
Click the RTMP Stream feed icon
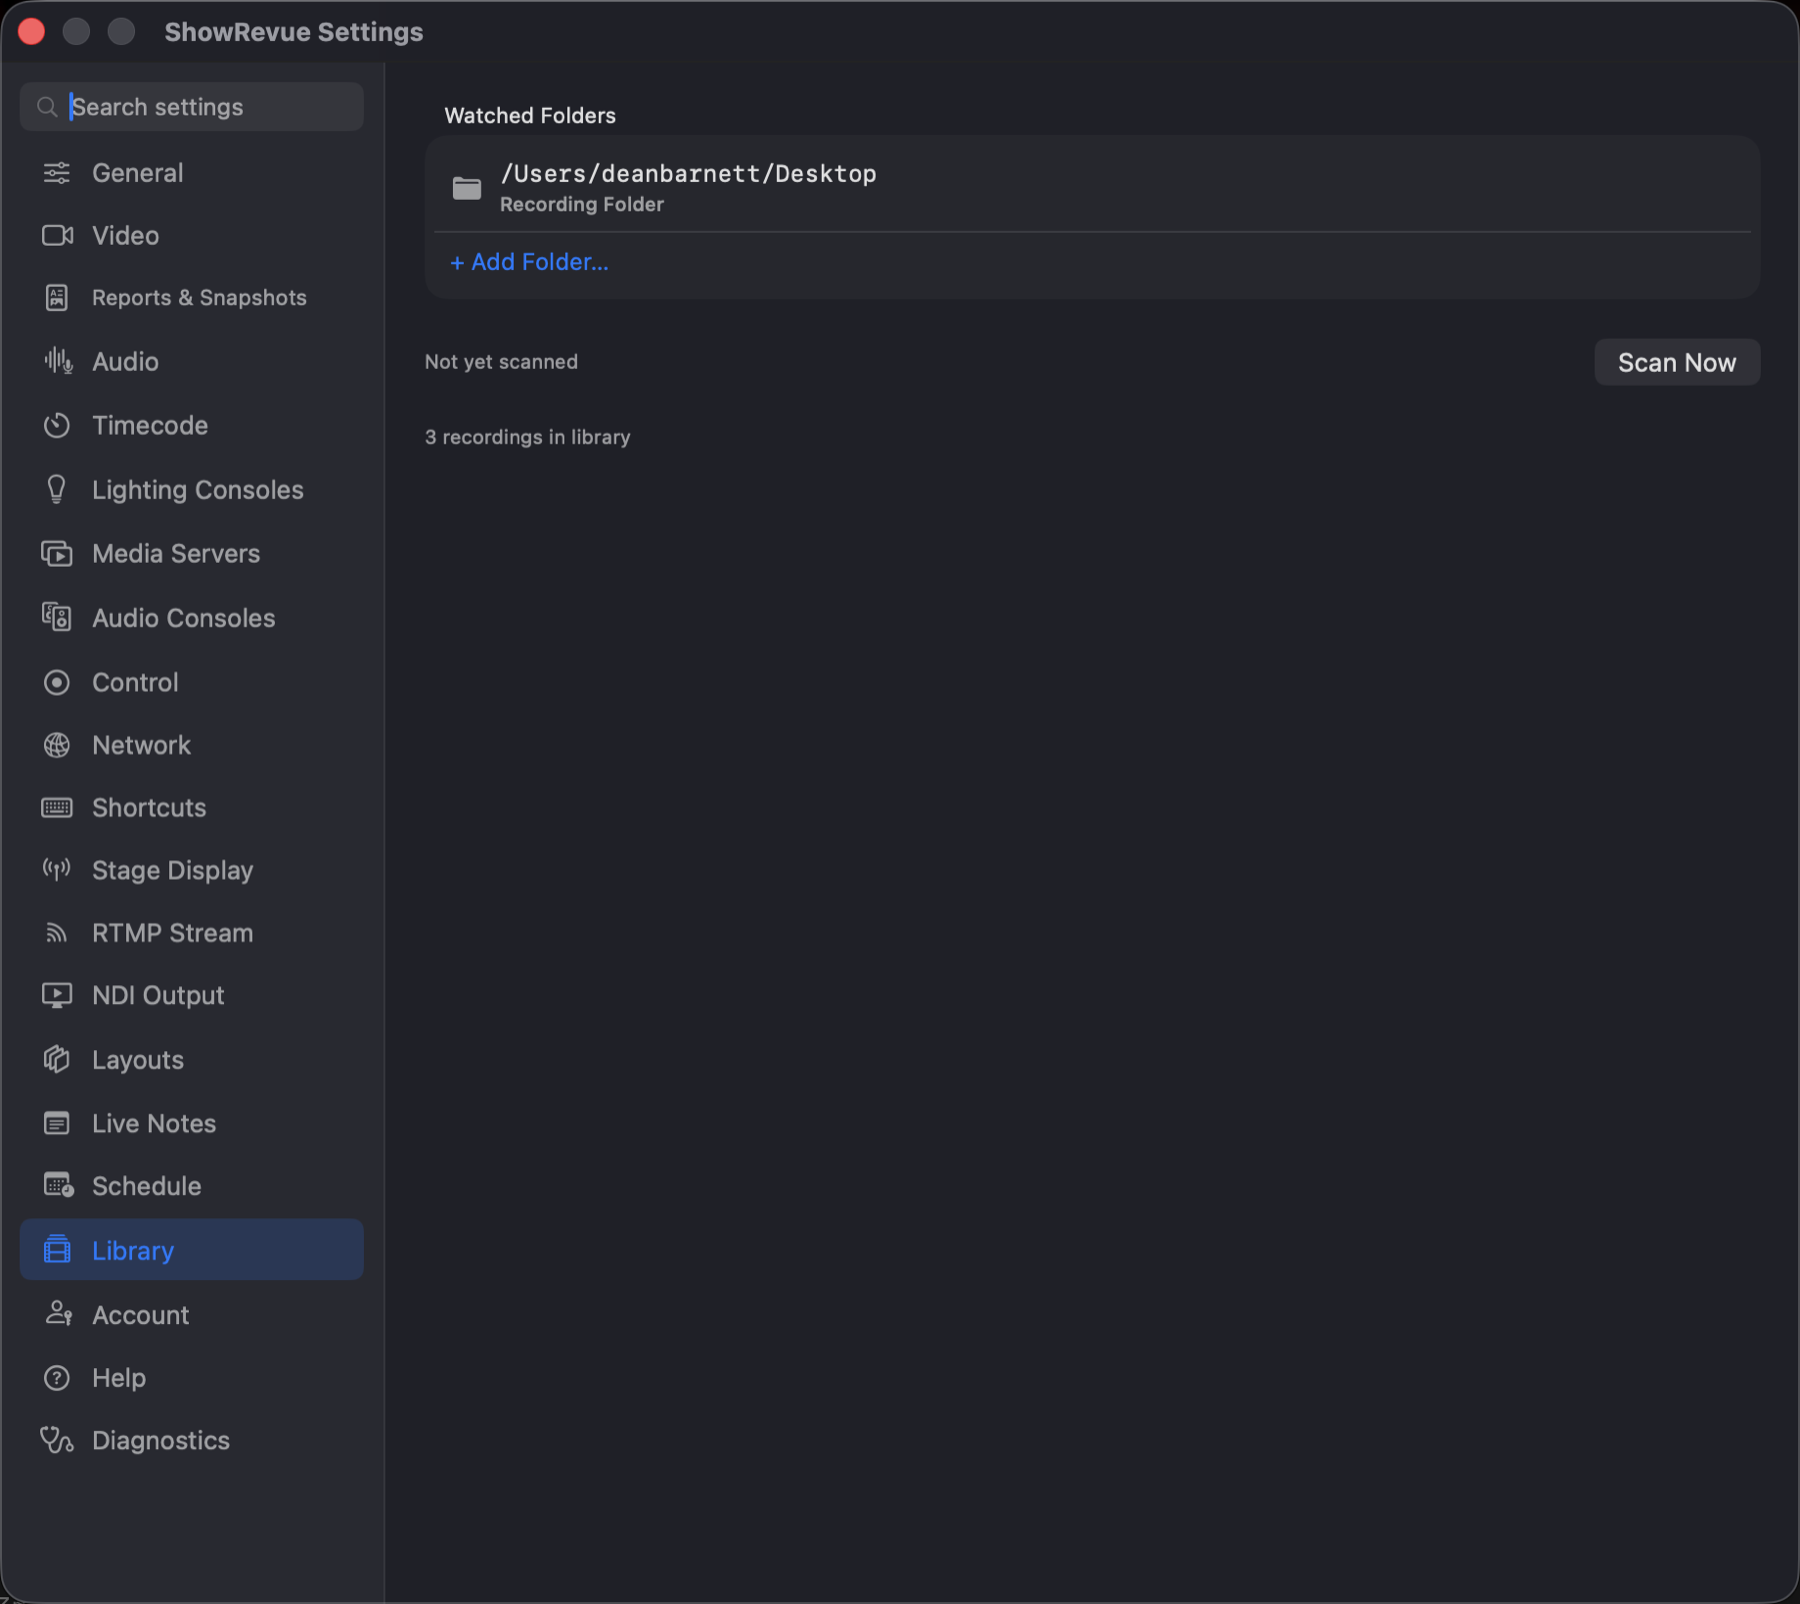coord(57,933)
